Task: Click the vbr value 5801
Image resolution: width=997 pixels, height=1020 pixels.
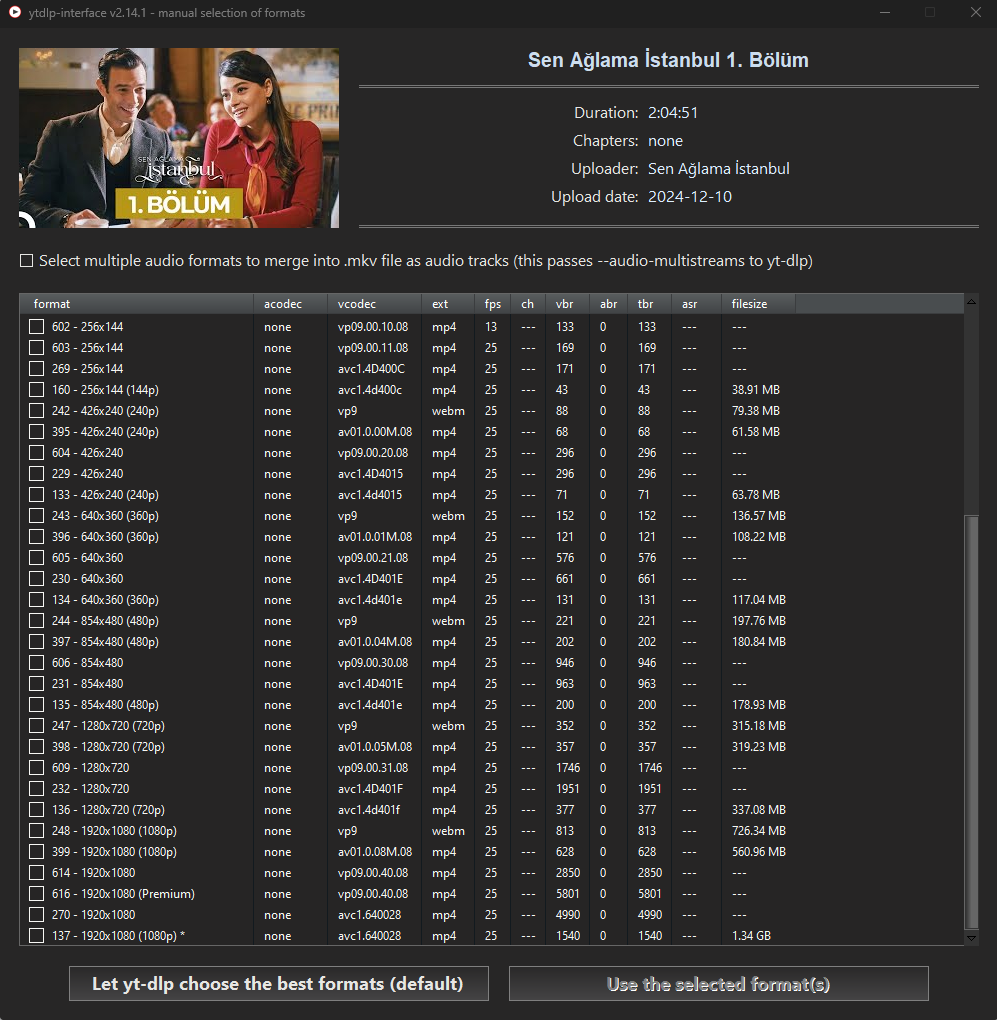Action: coord(568,894)
